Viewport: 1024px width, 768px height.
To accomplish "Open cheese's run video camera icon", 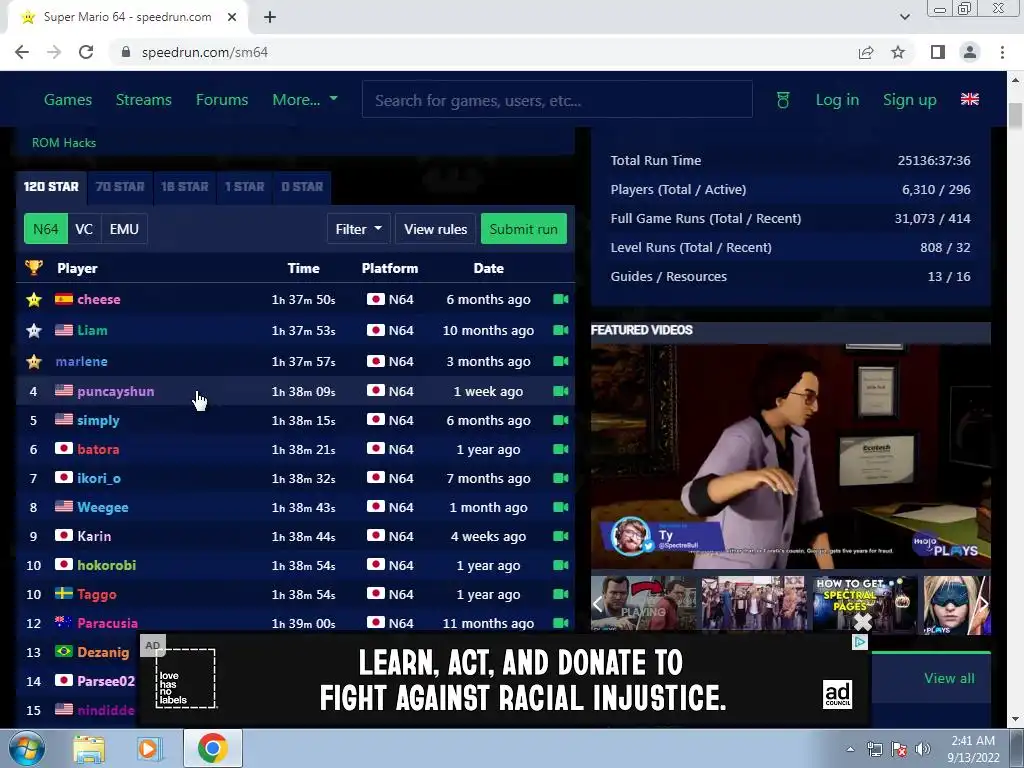I will coord(560,299).
